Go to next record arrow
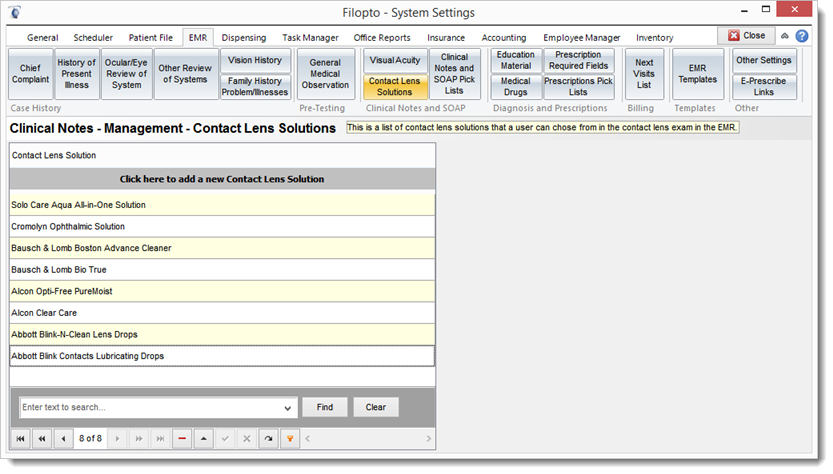Screen dimensions: 833x474 [117, 438]
